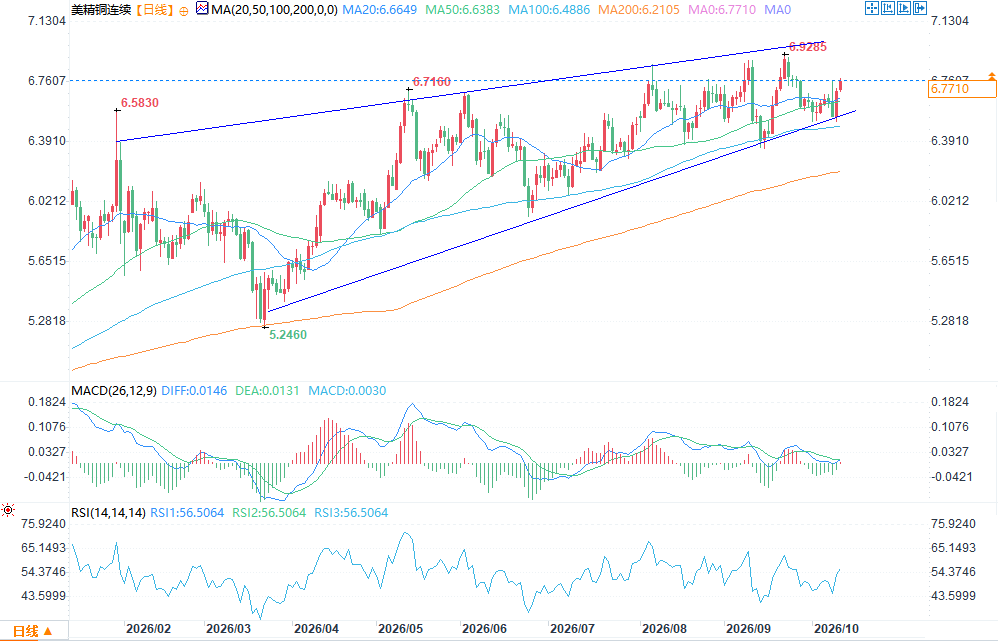This screenshot has width=998, height=641.
Task: Click the red sun icon beside RSI panel
Action: (8, 510)
